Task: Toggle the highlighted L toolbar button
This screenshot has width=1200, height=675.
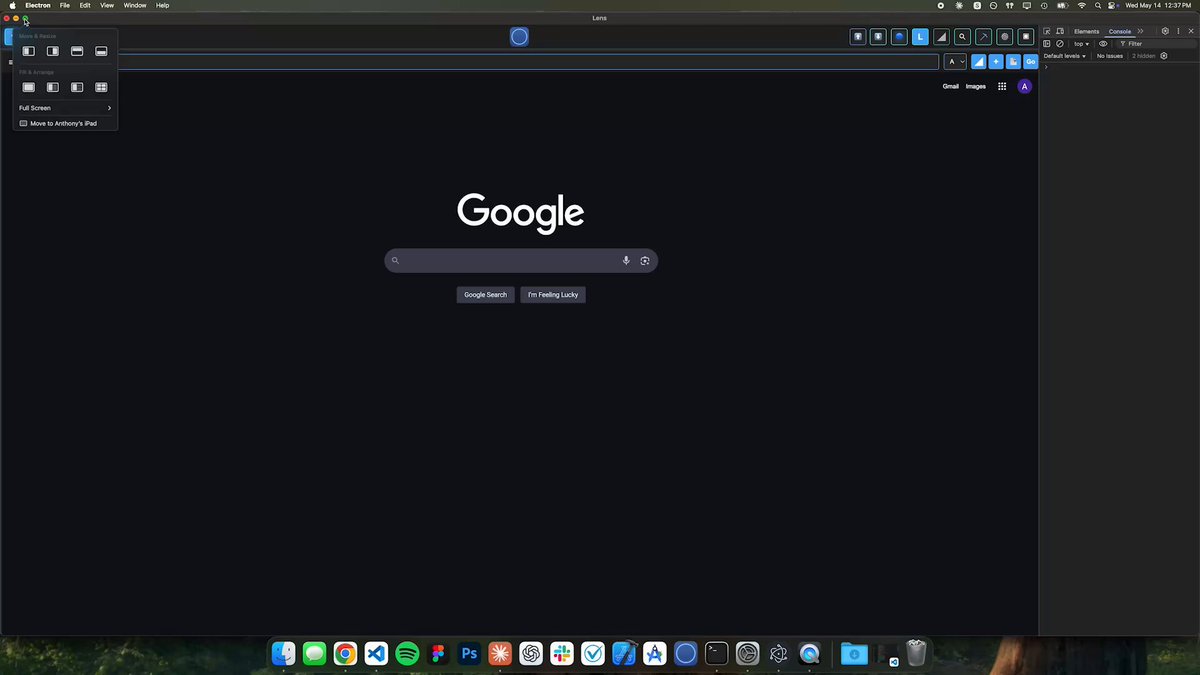Action: click(920, 37)
